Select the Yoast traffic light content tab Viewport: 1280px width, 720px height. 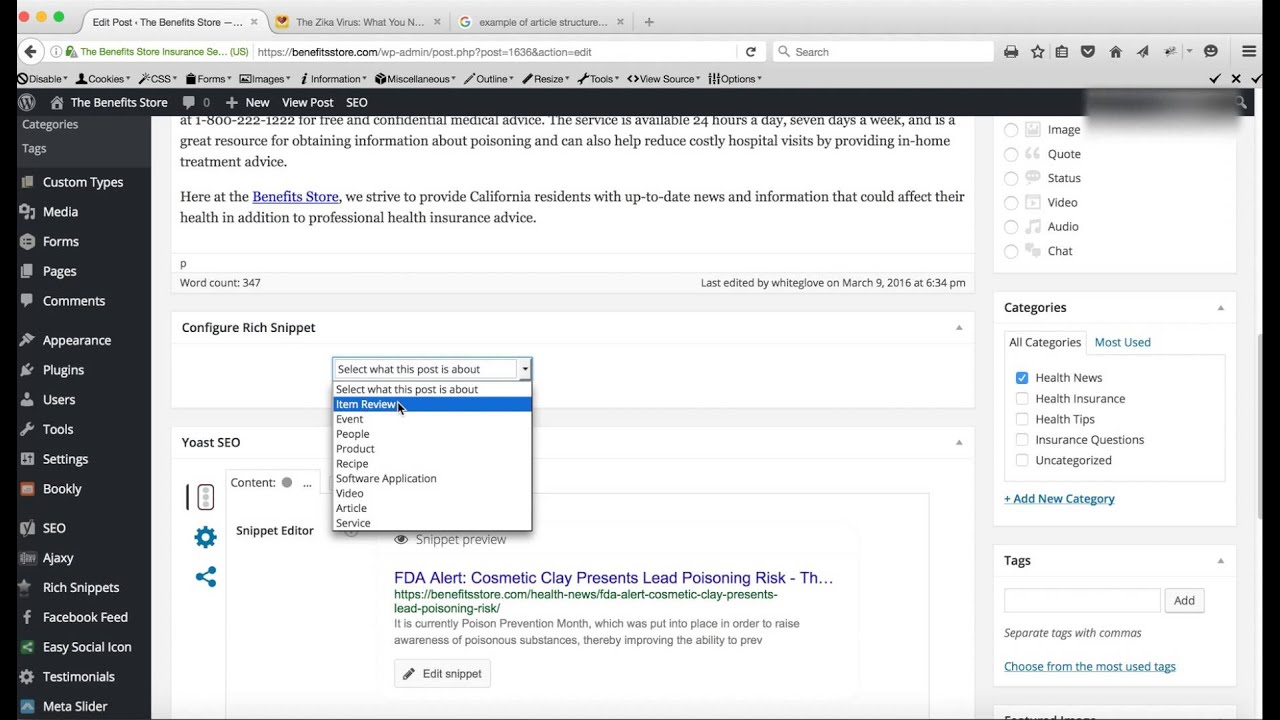pos(205,497)
